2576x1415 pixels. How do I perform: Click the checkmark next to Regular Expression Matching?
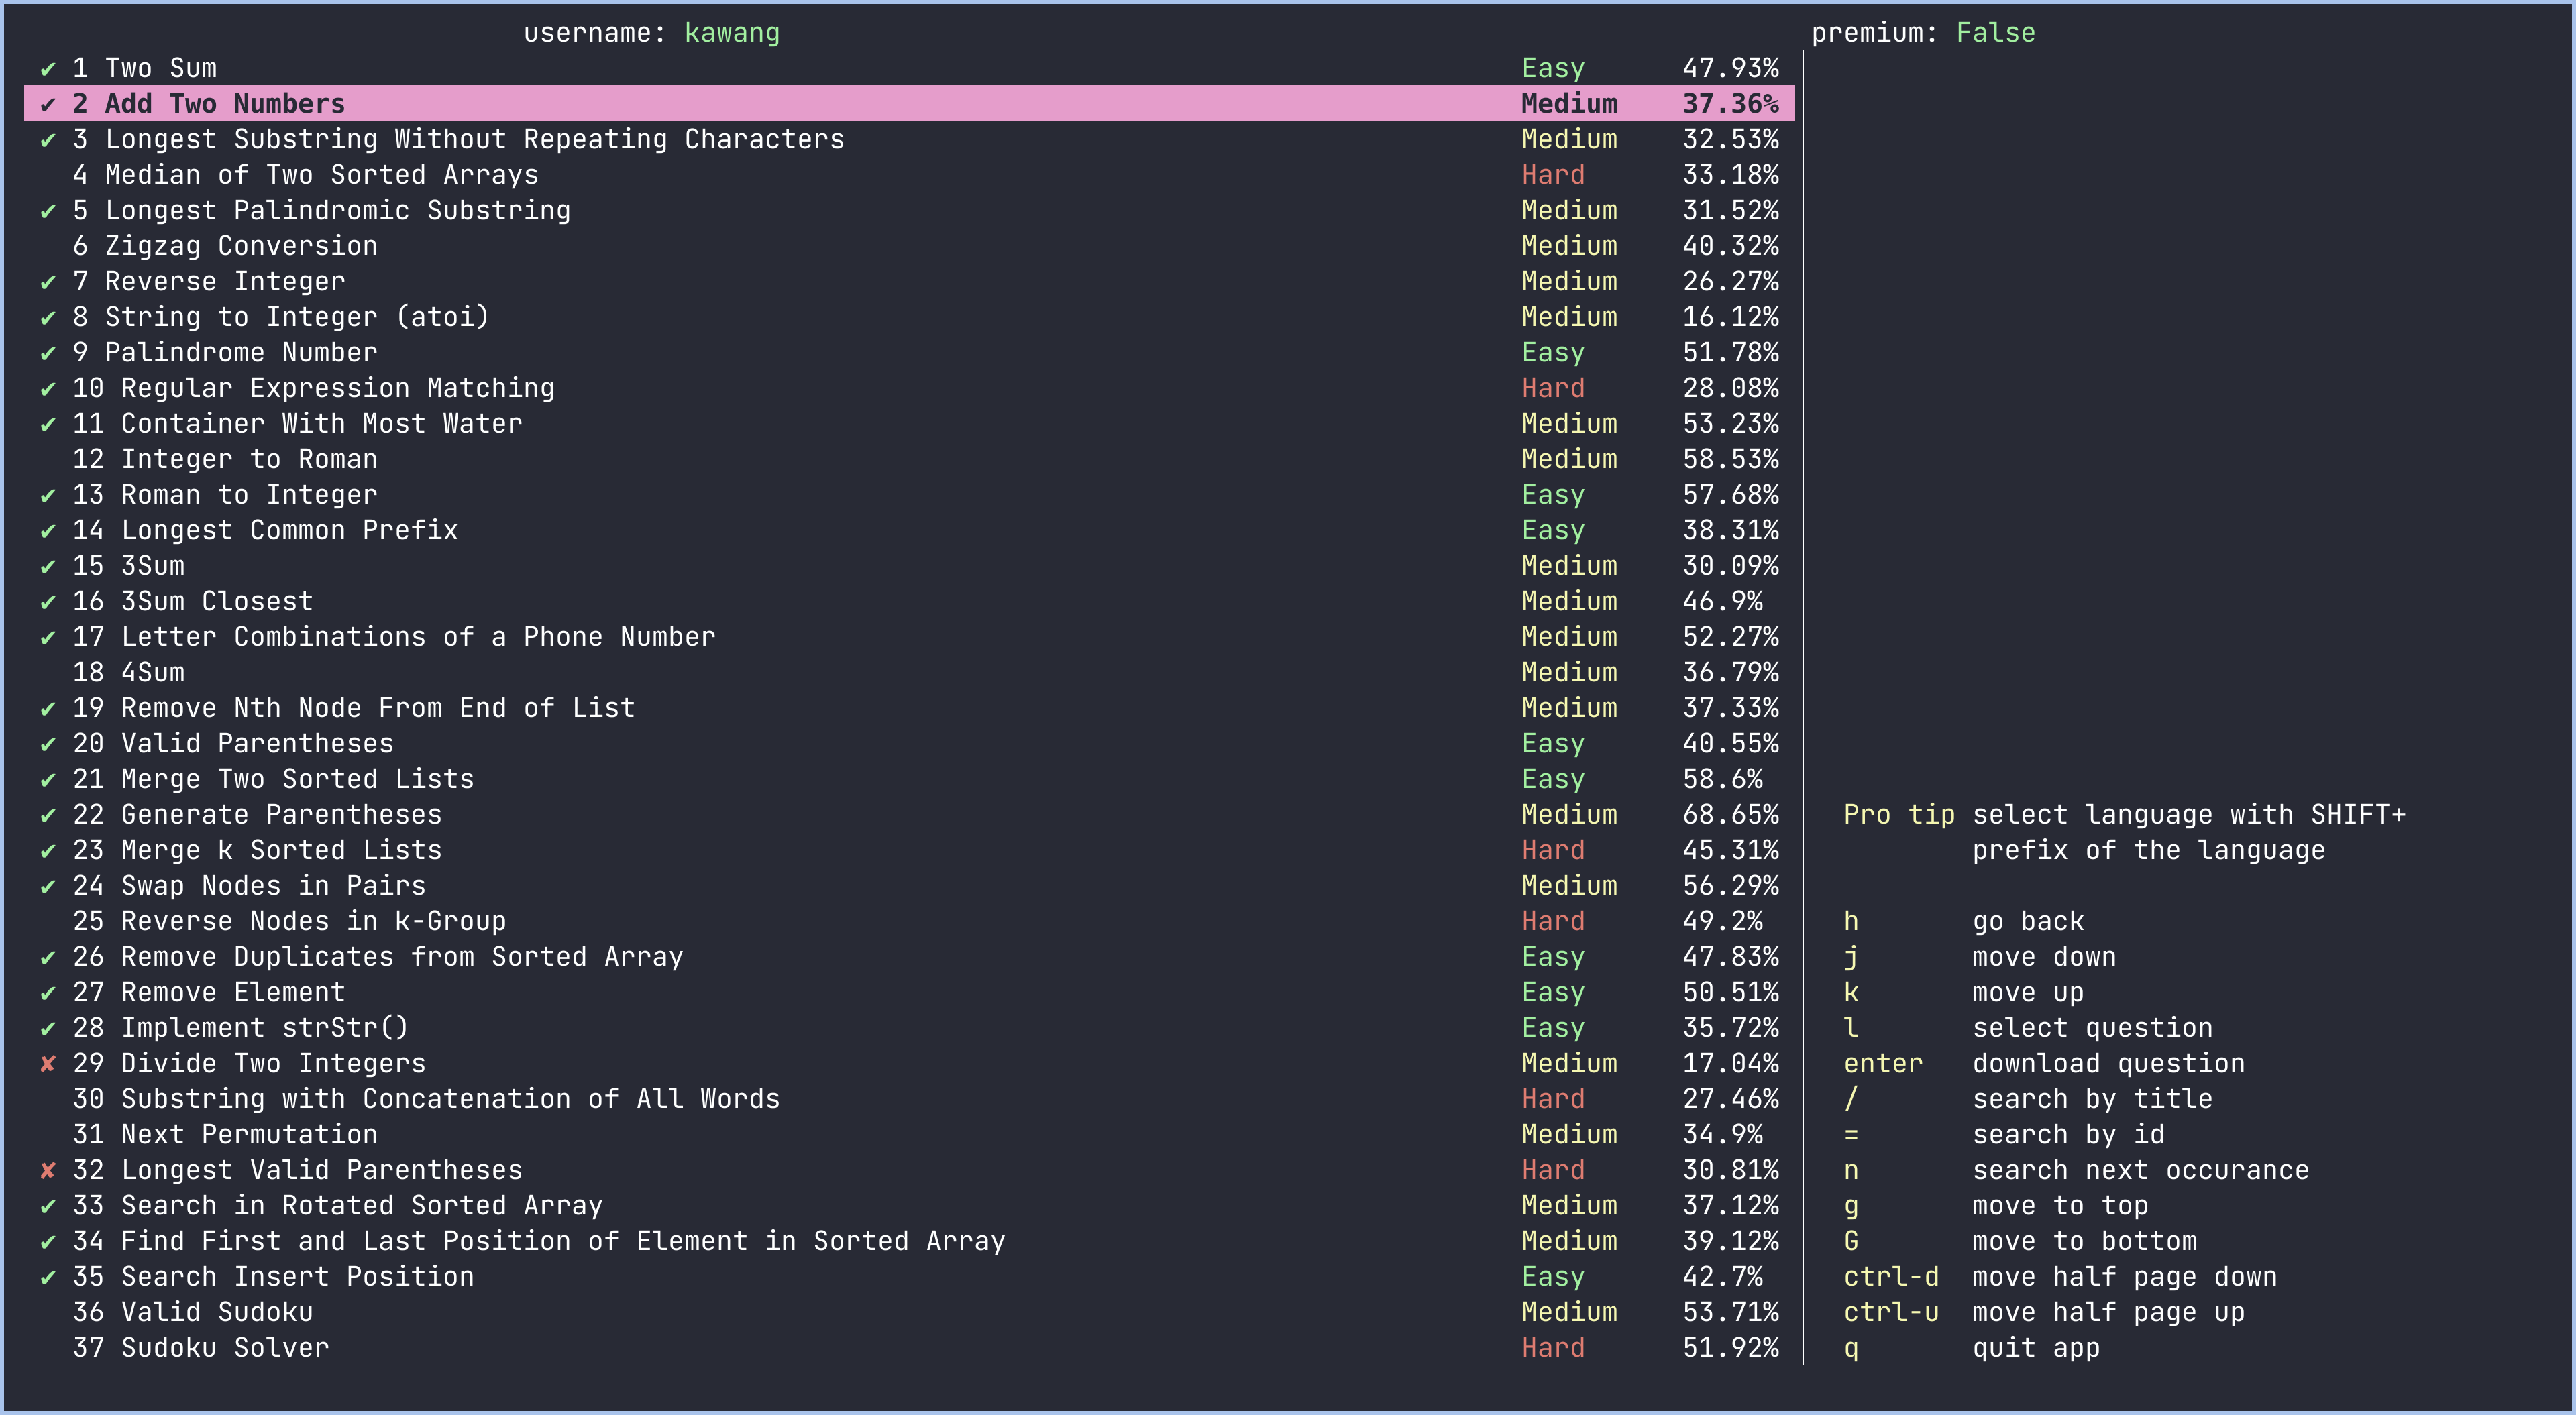click(47, 389)
